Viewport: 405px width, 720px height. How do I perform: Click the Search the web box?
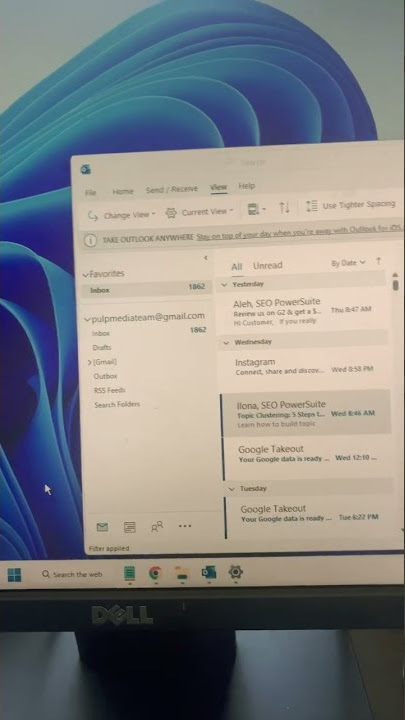pos(72,574)
